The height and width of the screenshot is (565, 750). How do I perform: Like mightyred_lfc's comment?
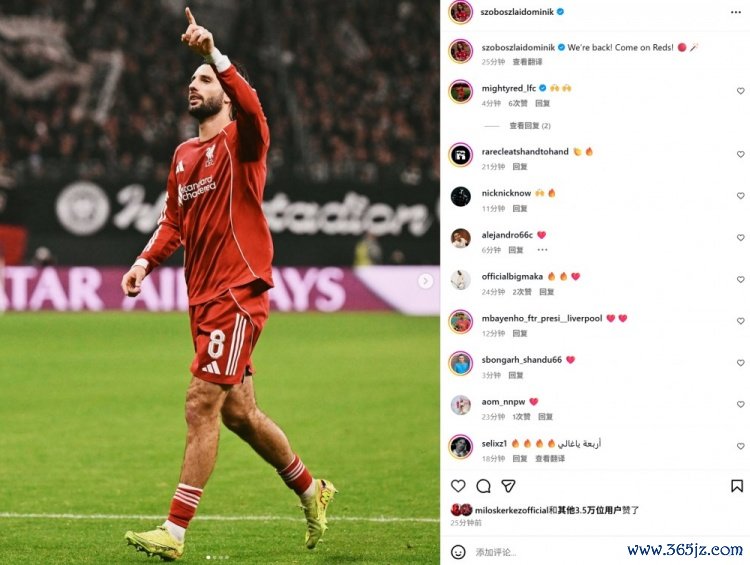[740, 91]
